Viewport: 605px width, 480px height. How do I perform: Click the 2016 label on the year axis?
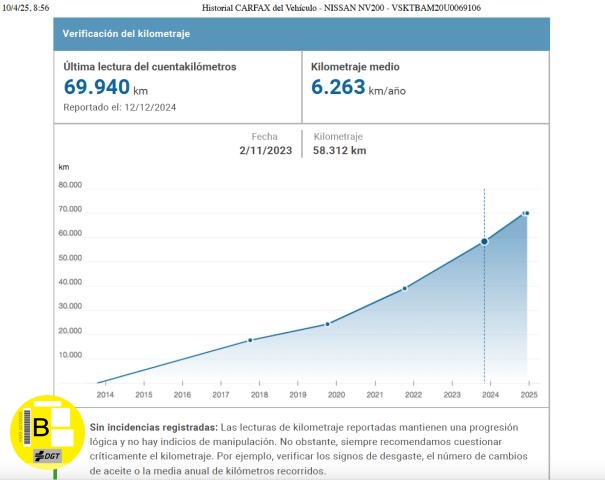(182, 396)
